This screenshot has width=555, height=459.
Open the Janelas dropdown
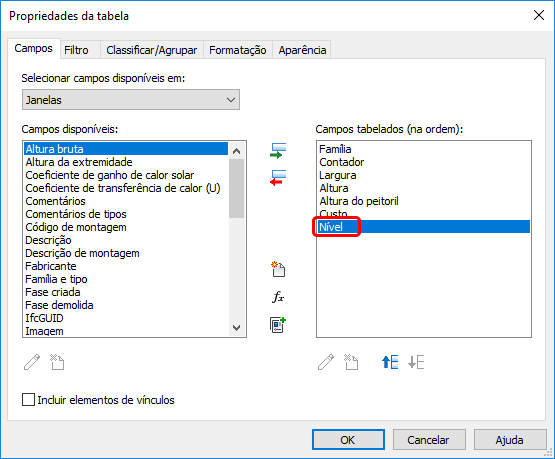click(131, 100)
